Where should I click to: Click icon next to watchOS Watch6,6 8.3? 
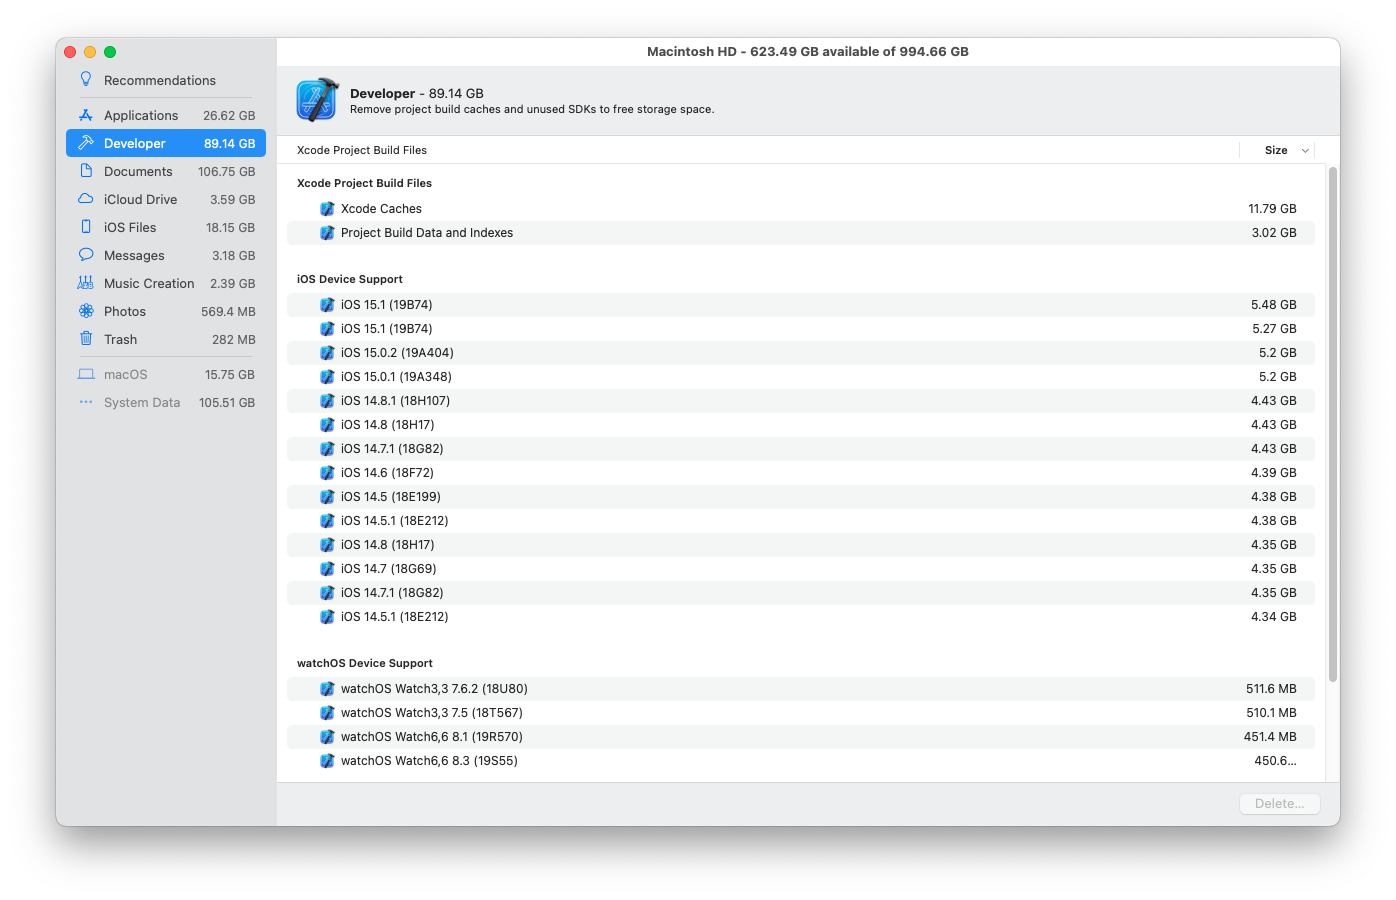[x=327, y=761]
